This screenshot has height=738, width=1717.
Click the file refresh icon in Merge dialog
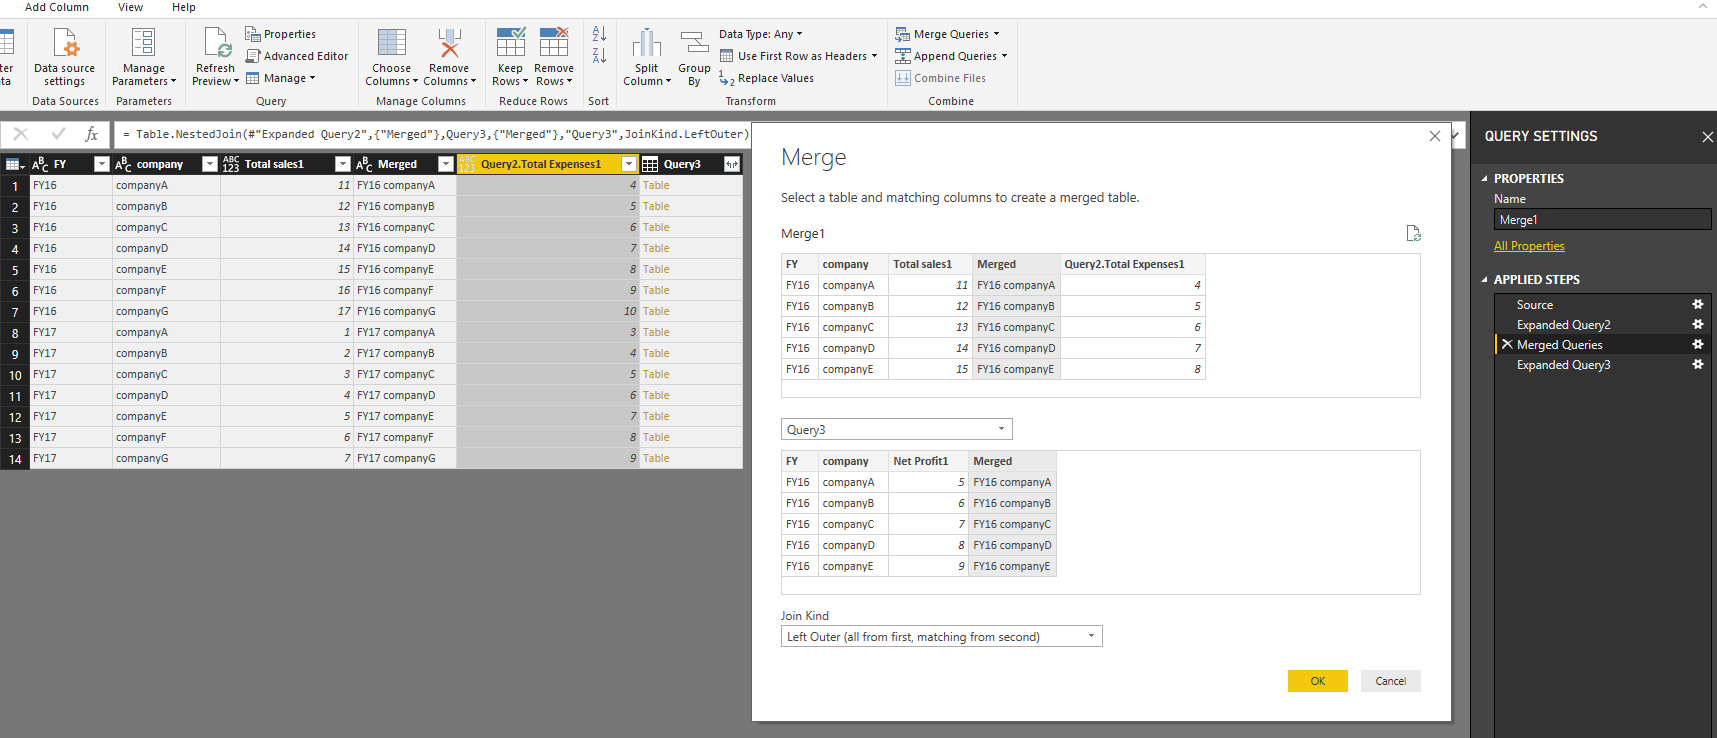(x=1413, y=233)
